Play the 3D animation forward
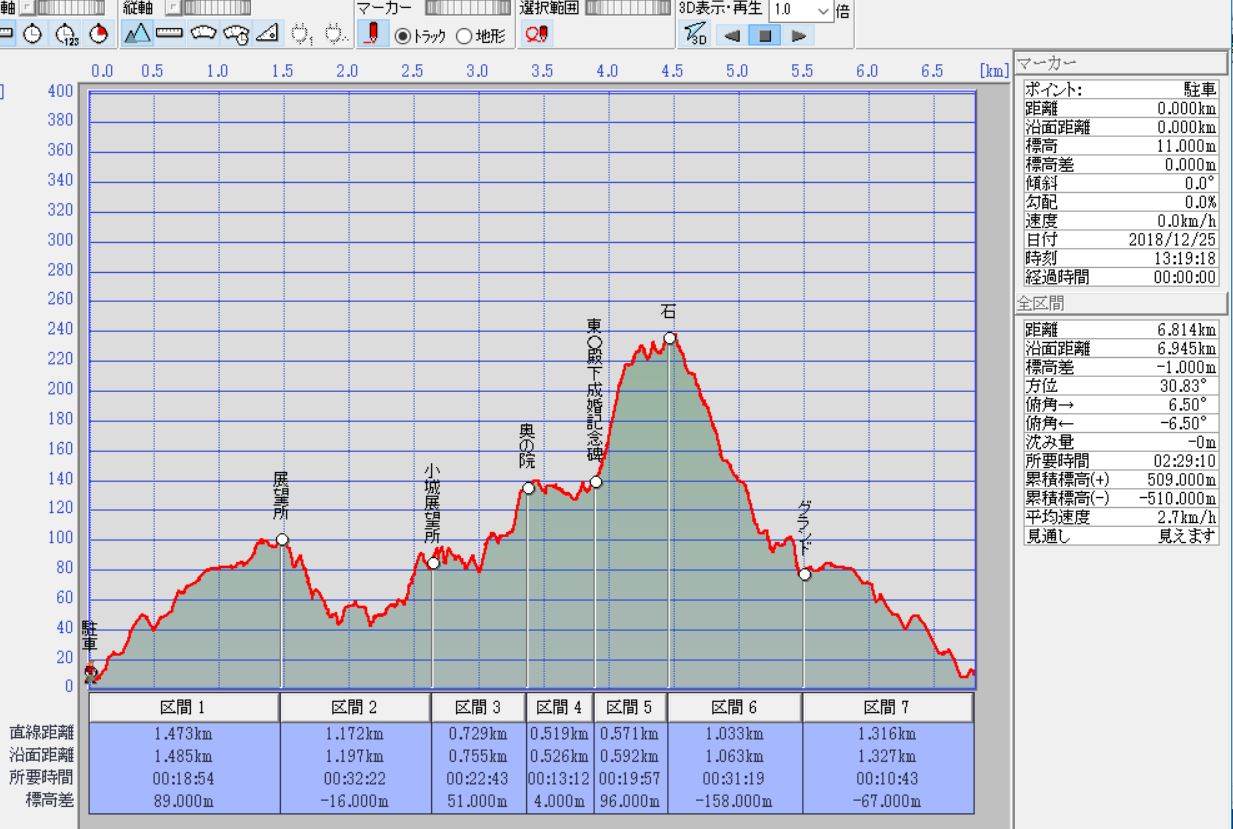1233x829 pixels. click(798, 35)
